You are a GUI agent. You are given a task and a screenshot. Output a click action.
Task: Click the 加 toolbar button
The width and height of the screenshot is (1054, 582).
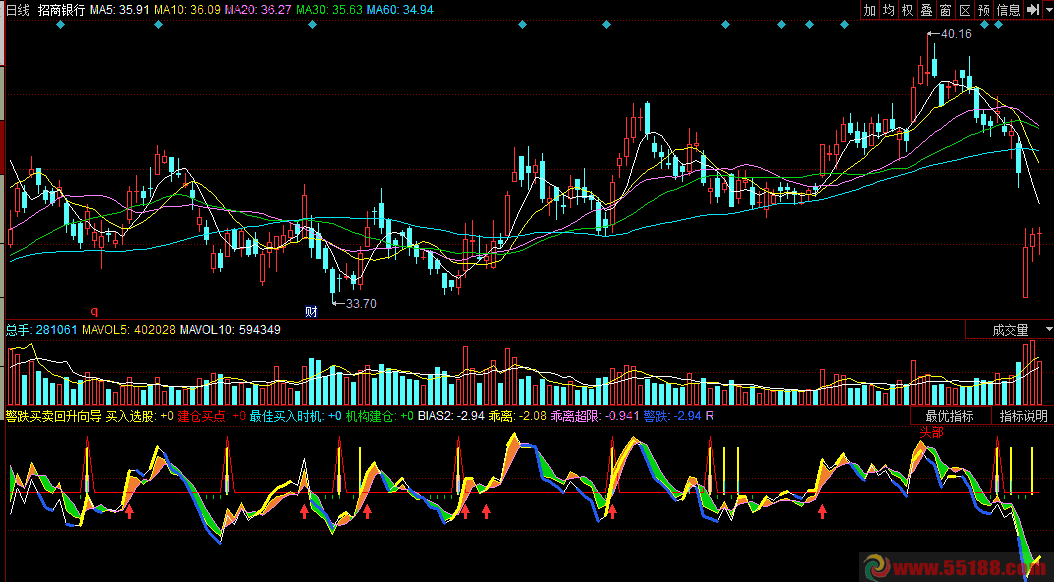click(870, 10)
